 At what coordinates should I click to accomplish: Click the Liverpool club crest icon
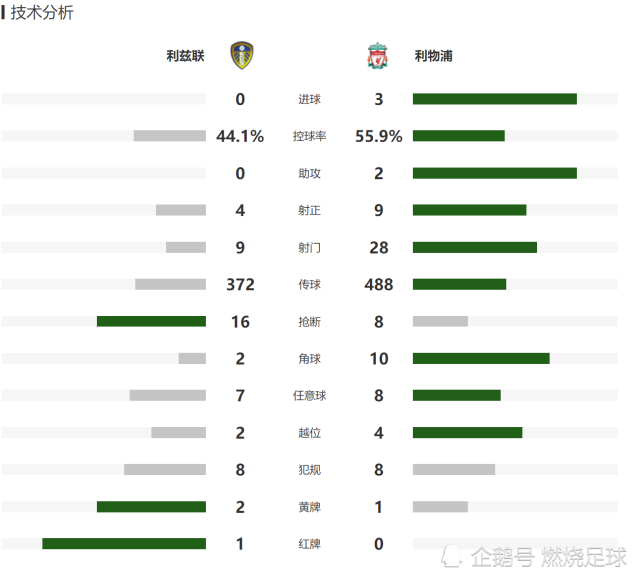click(x=377, y=56)
